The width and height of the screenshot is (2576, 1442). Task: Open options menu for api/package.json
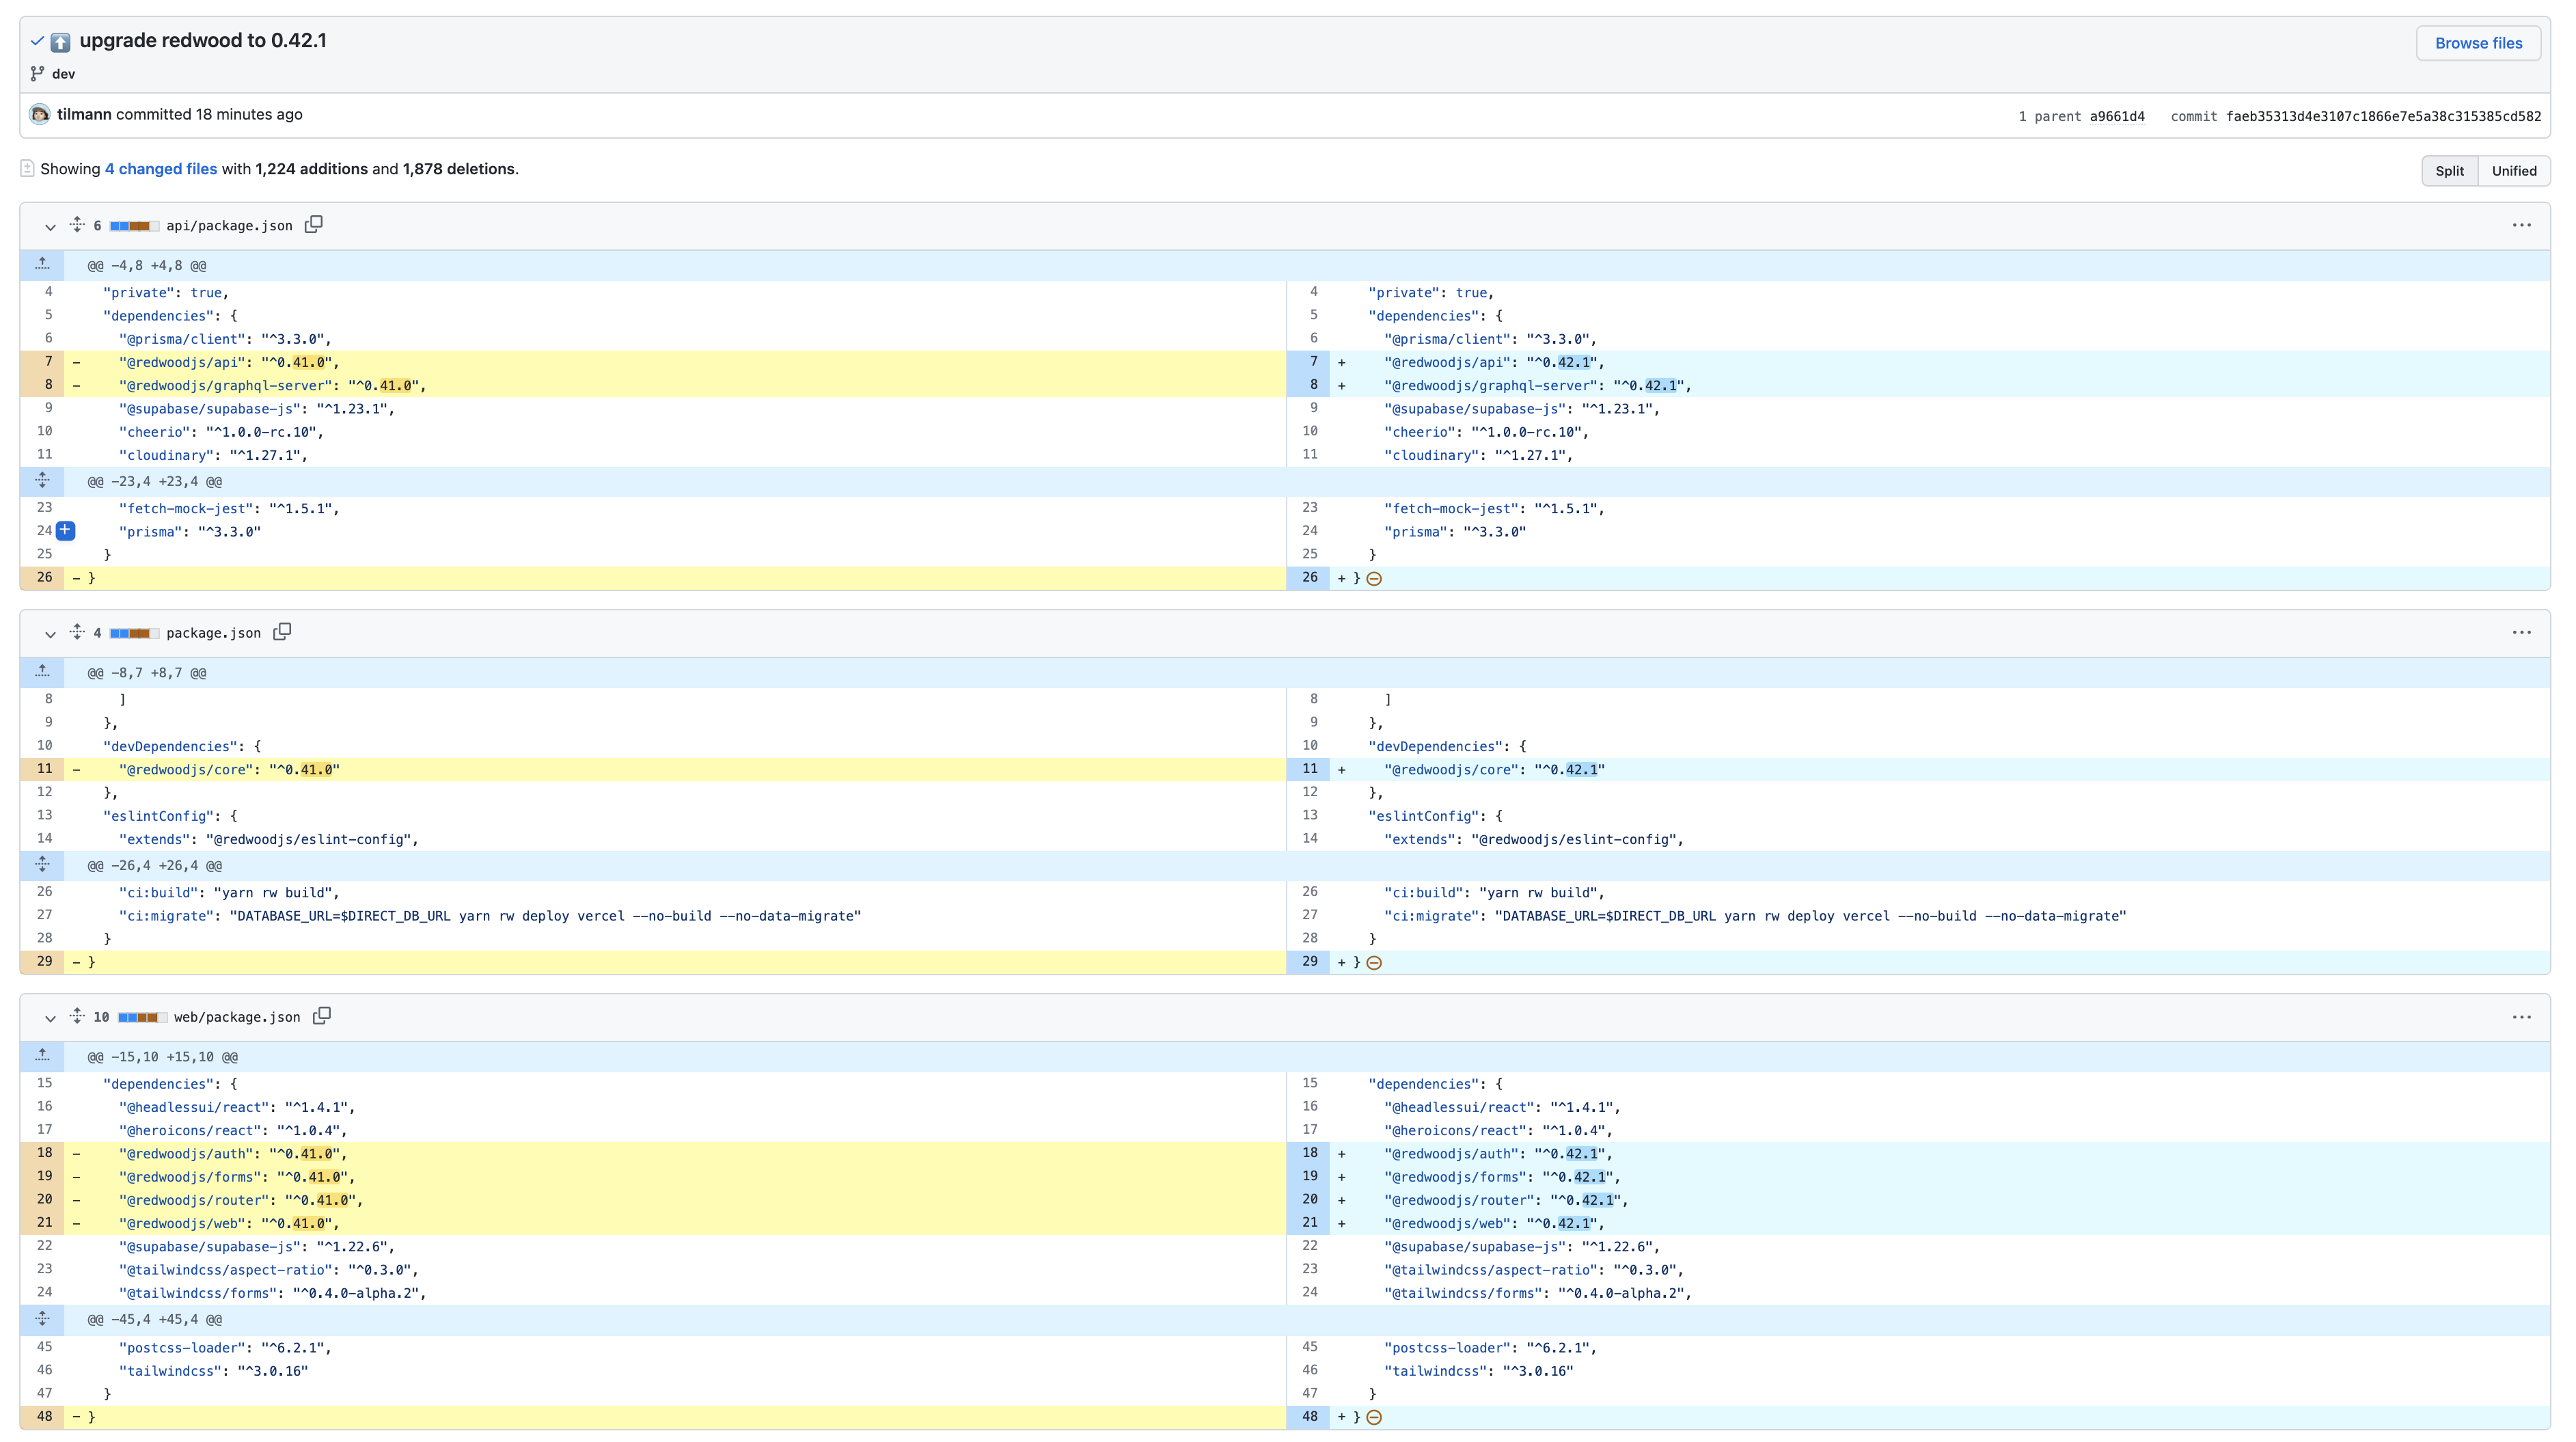click(x=2521, y=225)
